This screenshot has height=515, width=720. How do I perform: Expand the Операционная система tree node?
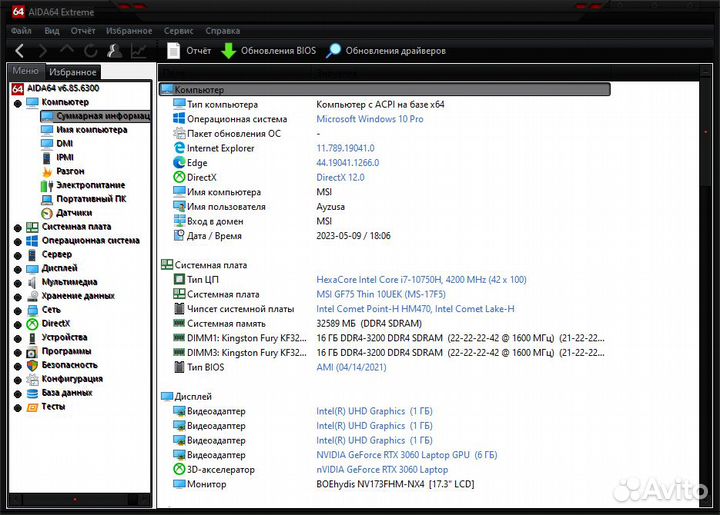[x=17, y=242]
